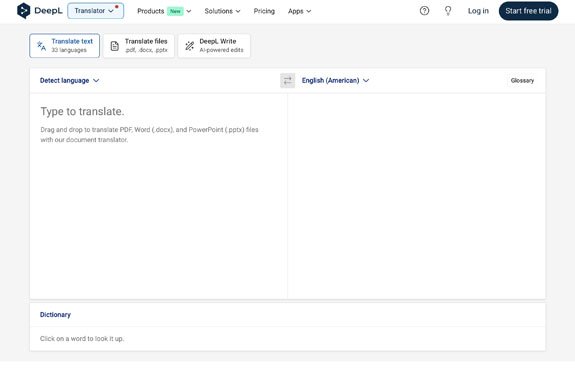Click the lightbulb tips icon
575x368 pixels.
tap(448, 11)
